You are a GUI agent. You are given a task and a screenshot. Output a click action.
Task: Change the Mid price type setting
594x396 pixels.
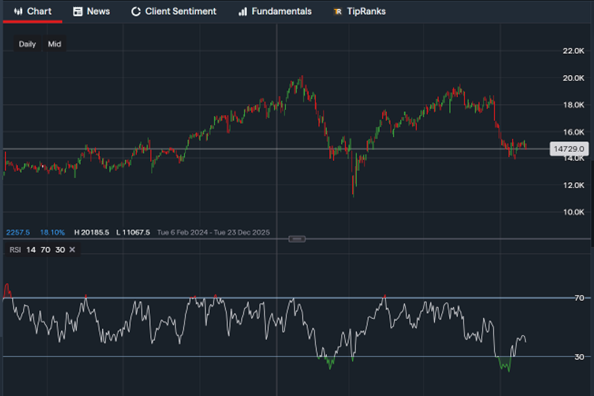coord(54,44)
